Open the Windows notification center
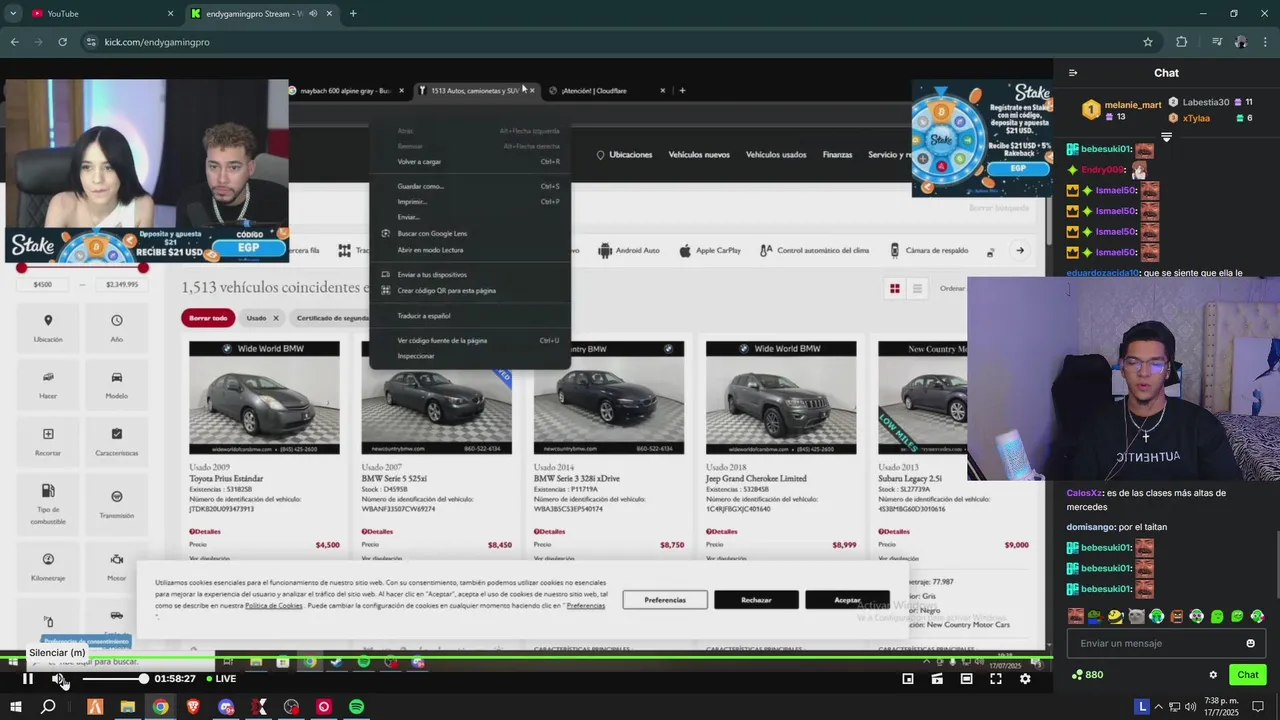 pyautogui.click(x=1258, y=707)
